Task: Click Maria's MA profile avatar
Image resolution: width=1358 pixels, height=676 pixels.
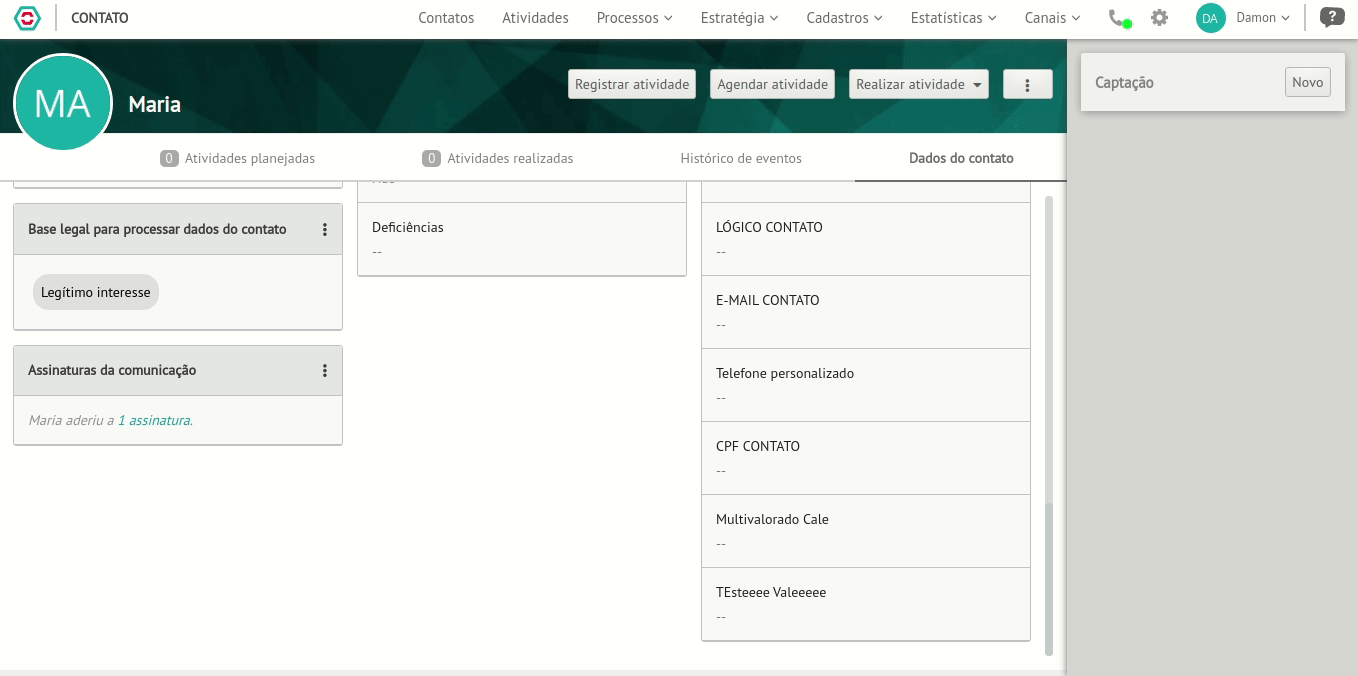Action: pos(62,103)
